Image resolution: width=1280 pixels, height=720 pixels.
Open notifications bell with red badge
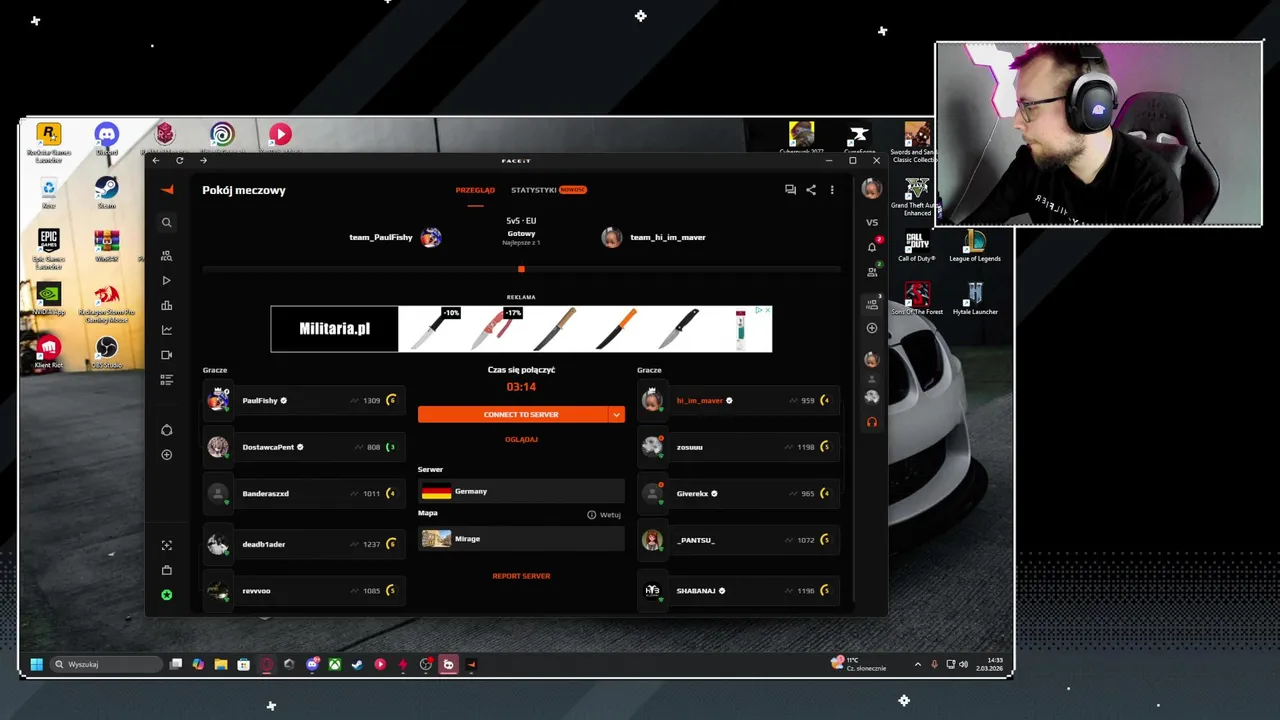[x=872, y=246]
